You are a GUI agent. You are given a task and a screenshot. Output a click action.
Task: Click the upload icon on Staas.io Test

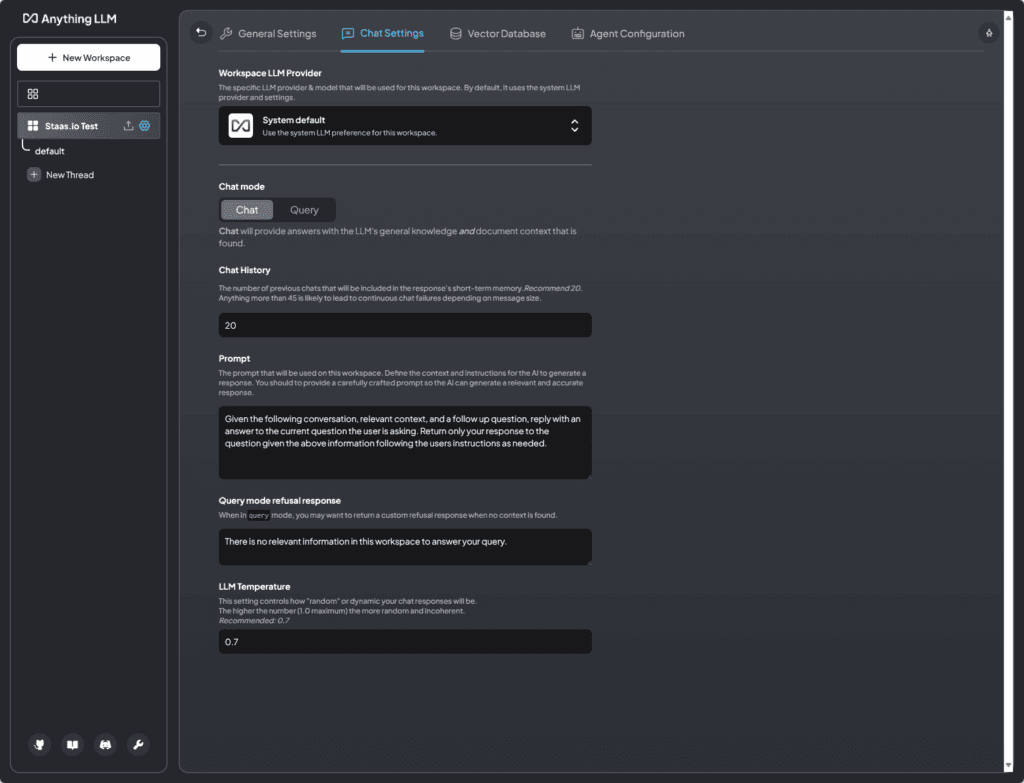(x=129, y=125)
